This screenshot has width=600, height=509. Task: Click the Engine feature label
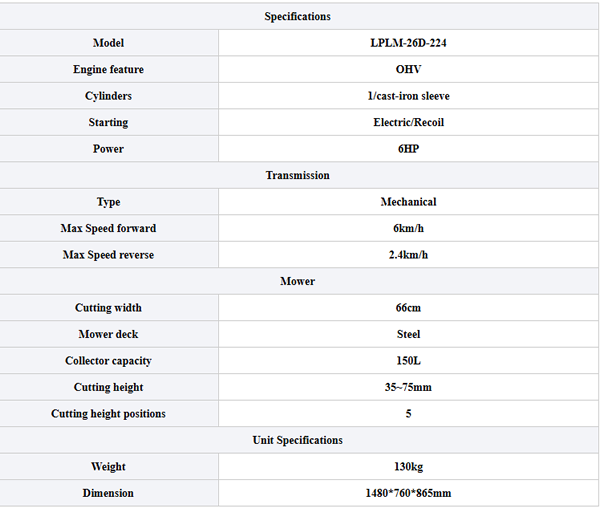pos(108,70)
